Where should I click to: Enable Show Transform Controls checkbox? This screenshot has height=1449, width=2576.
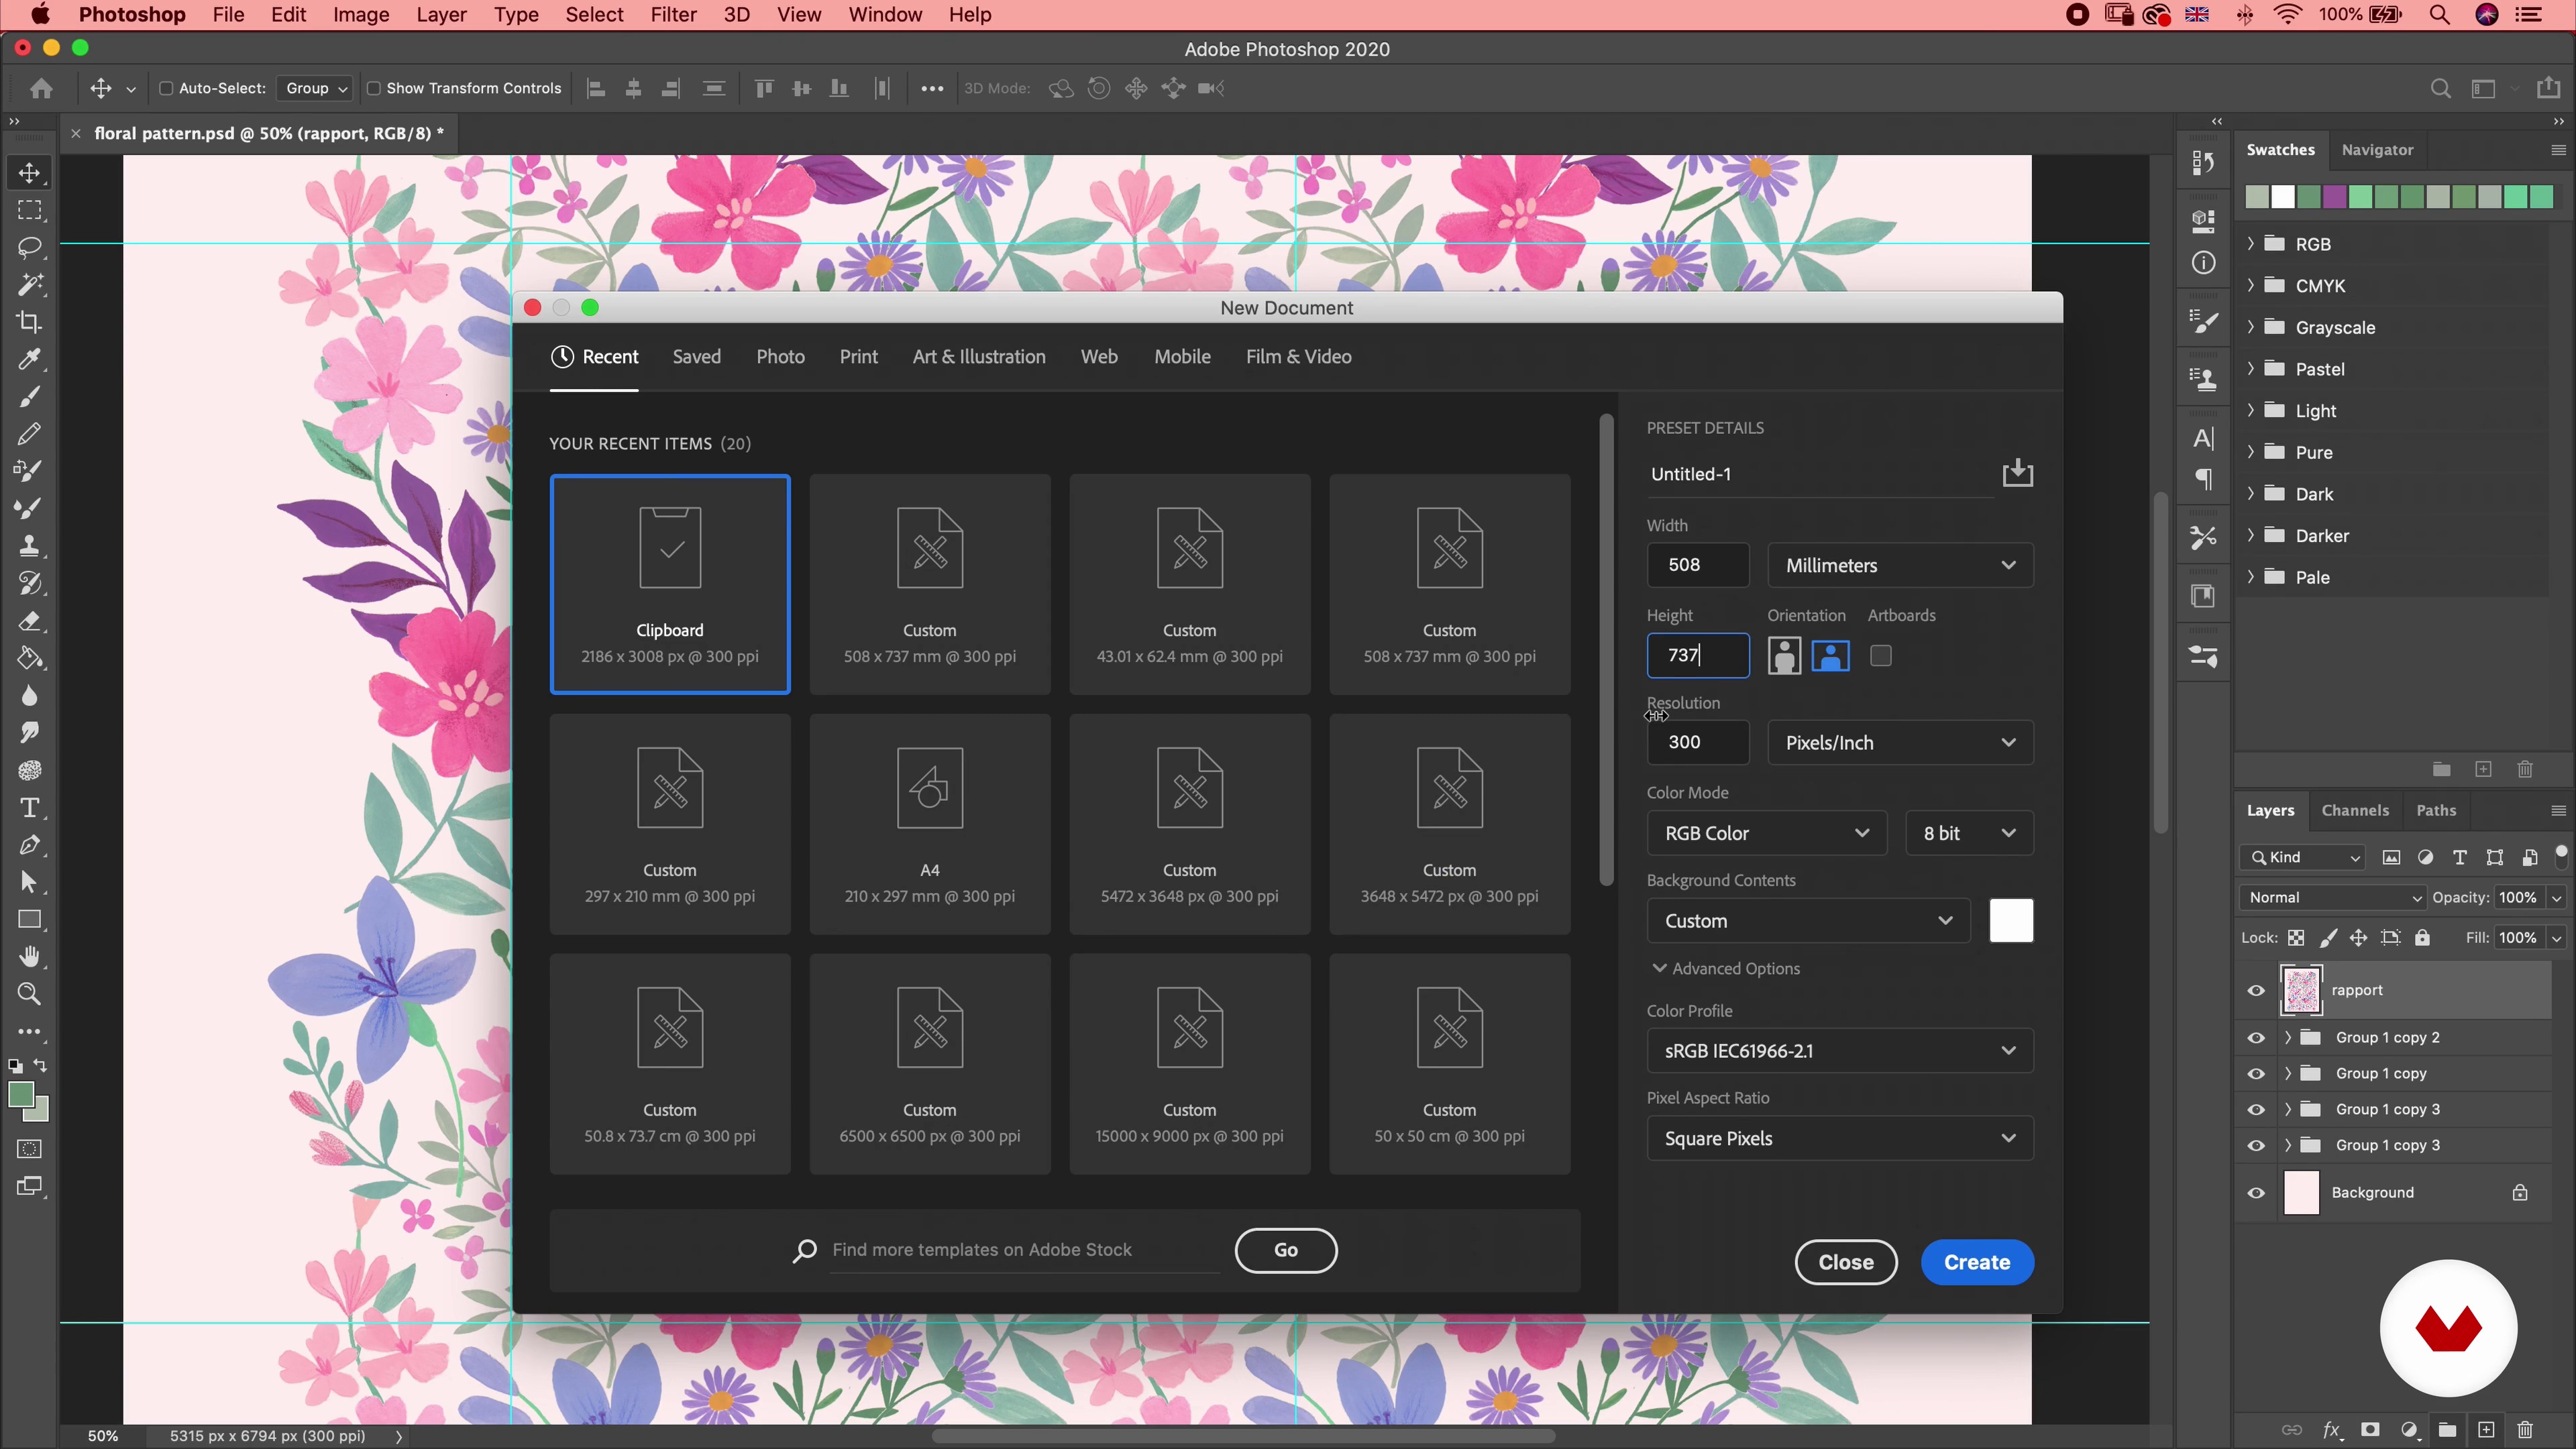(x=373, y=88)
